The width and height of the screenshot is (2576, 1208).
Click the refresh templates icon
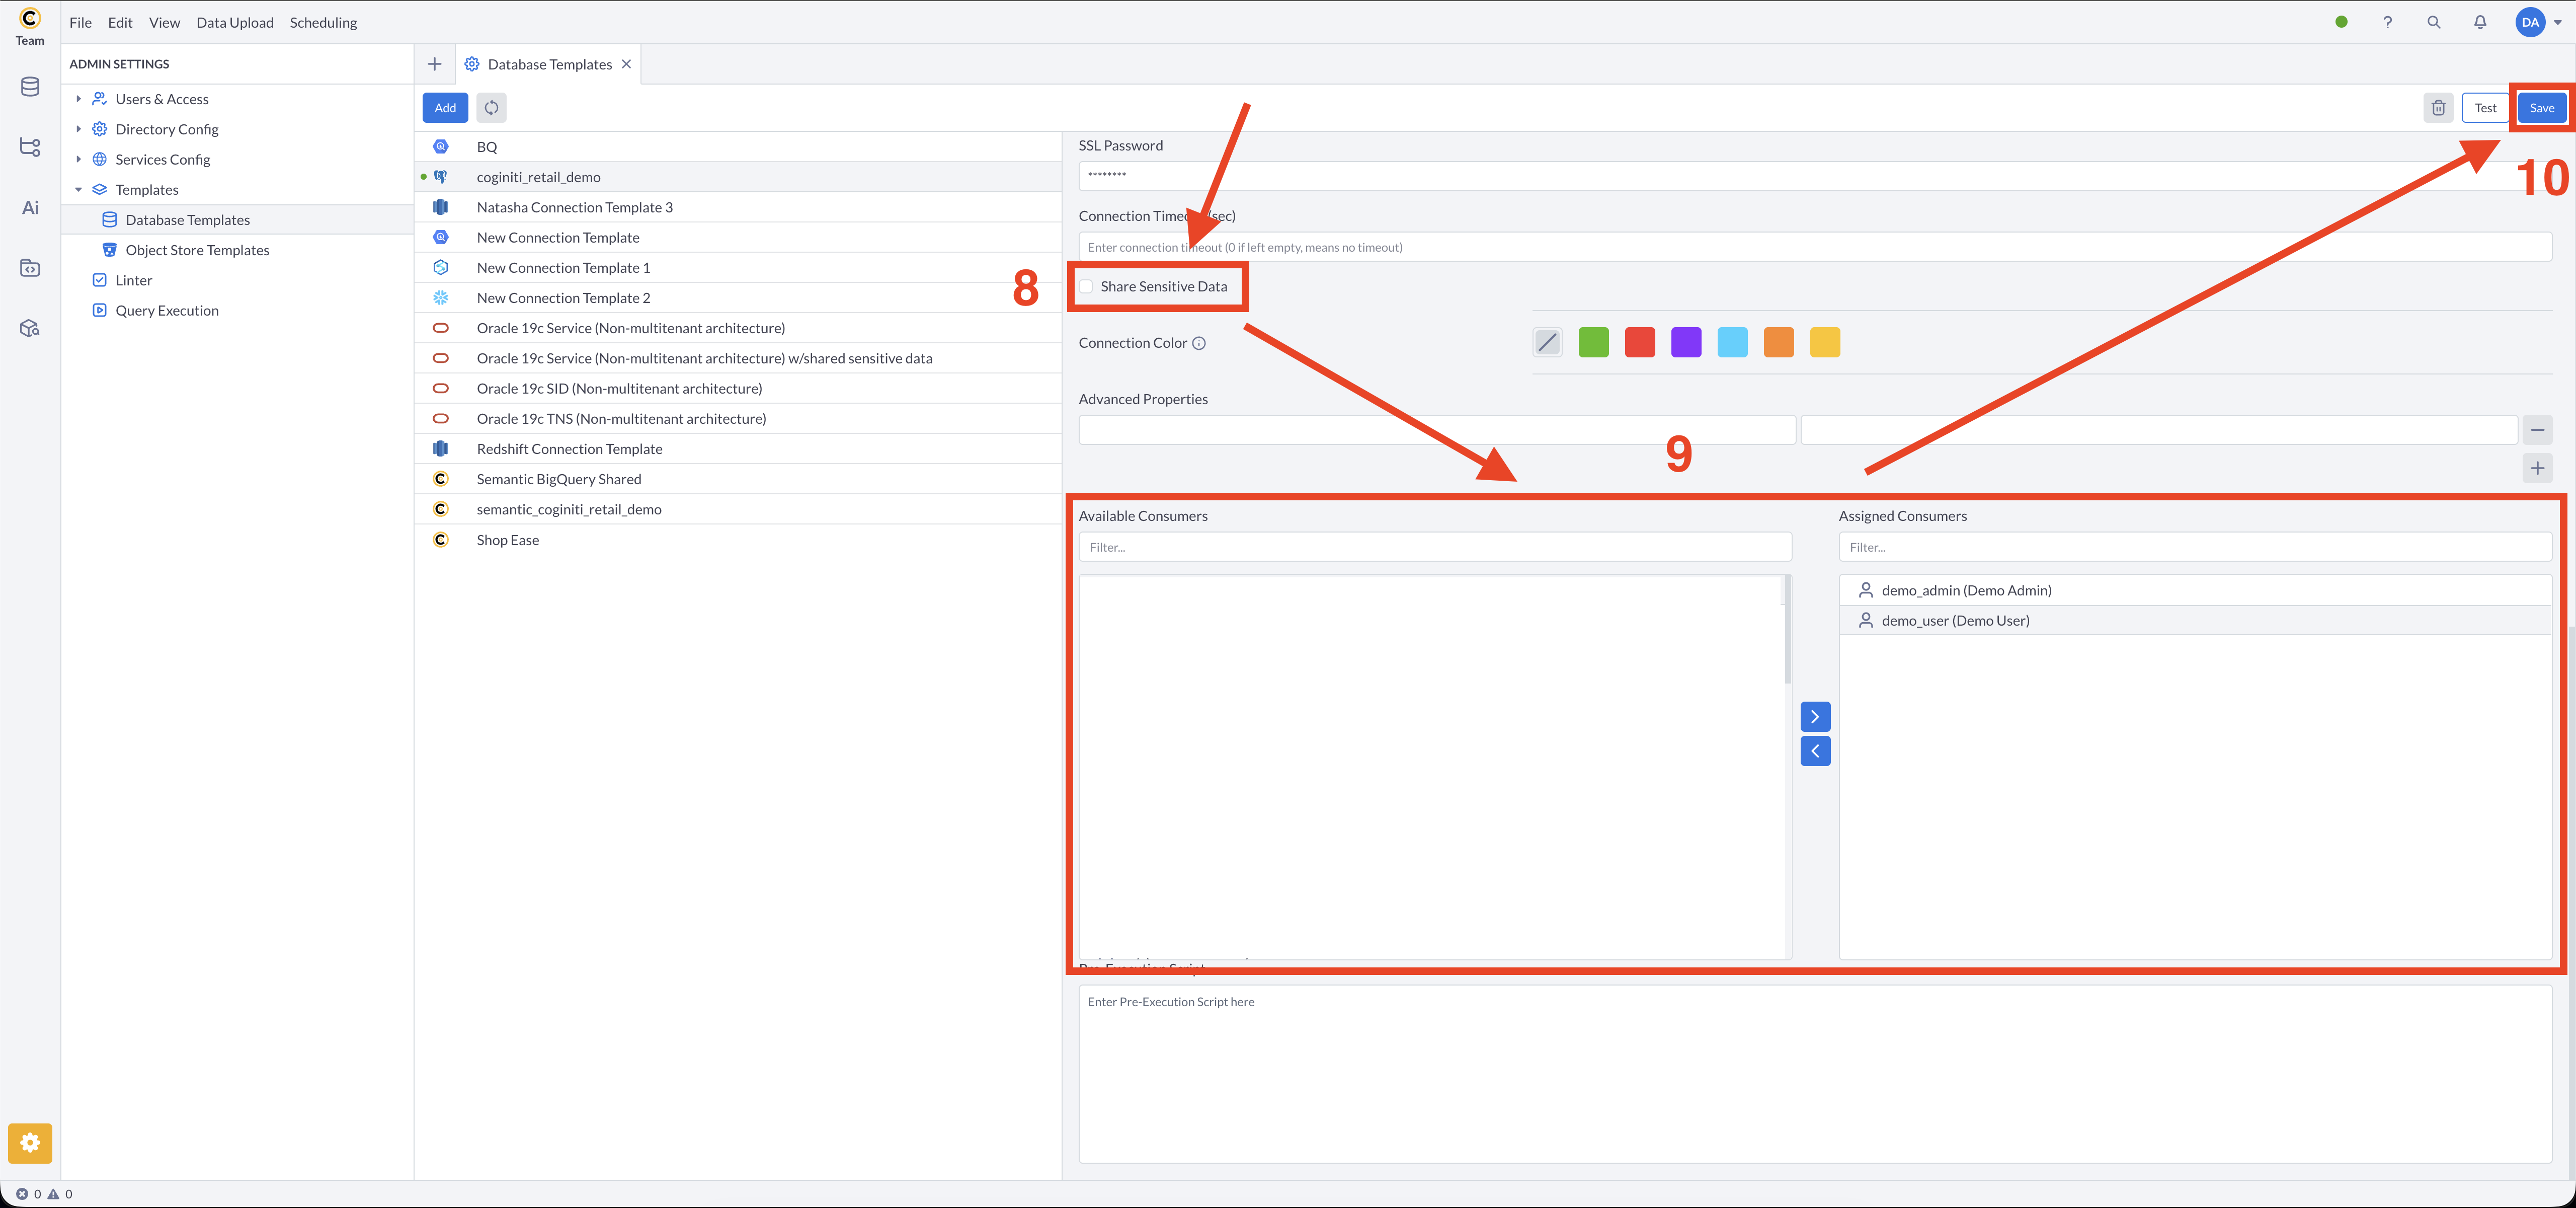(491, 108)
